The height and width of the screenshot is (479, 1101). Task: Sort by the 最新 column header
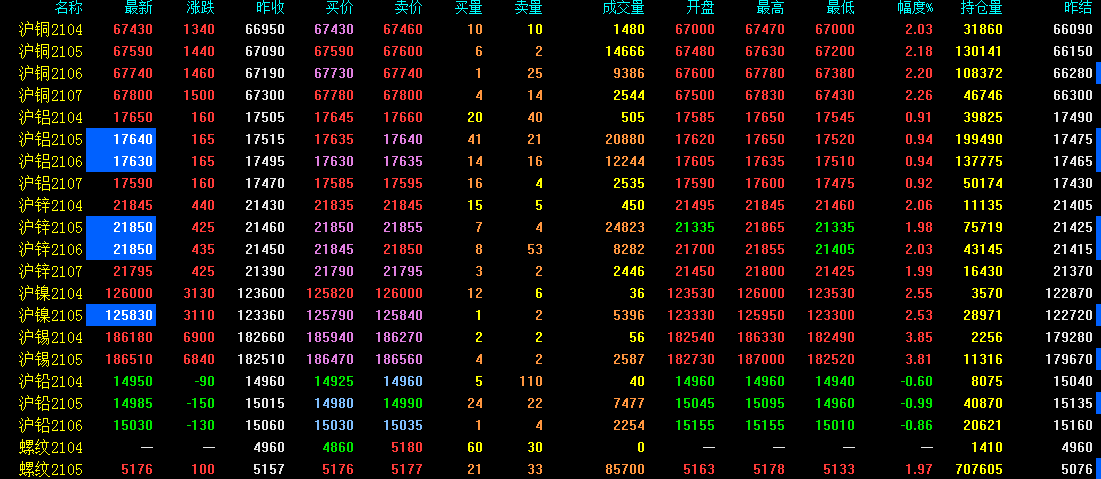click(138, 8)
